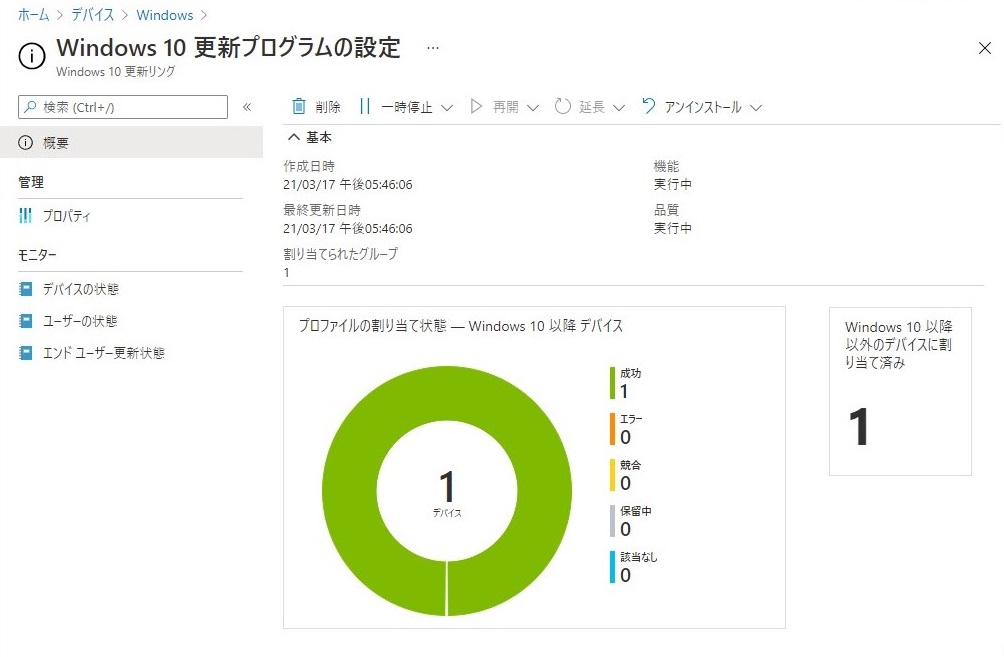
Task: Go to Windows breadcrumb link
Action: [x=165, y=15]
